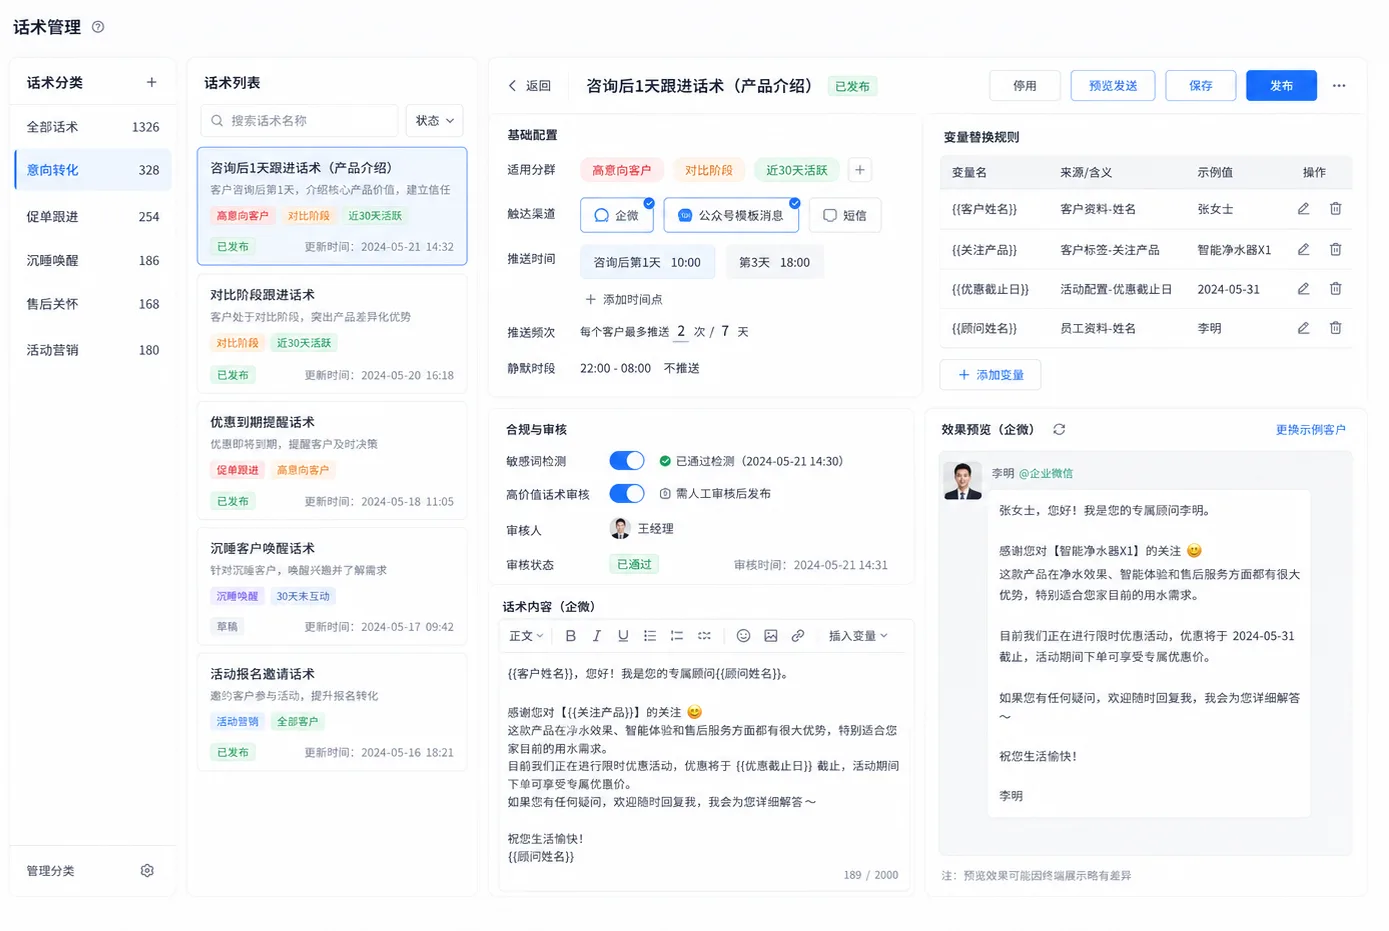Open the 插入变量 dropdown
Screen dimensions: 1389x931
[x=858, y=636]
